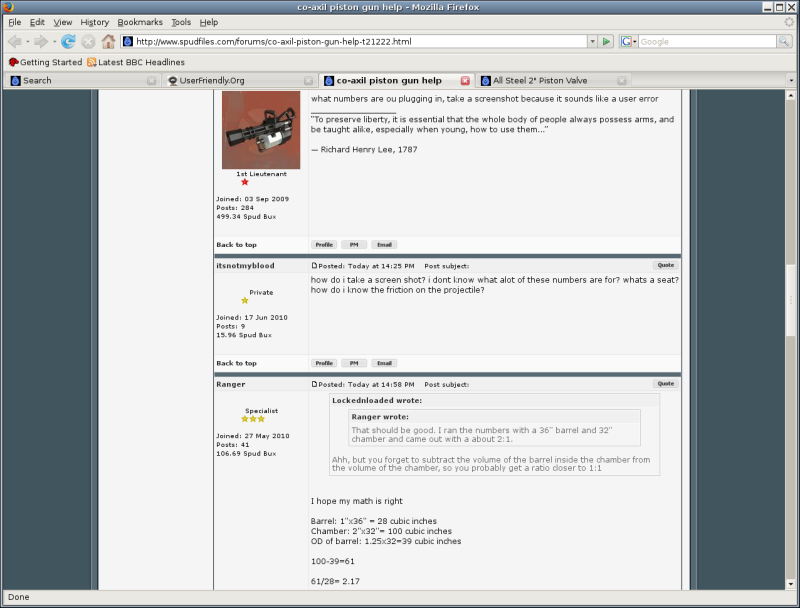This screenshot has height=608, width=800.
Task: Click the PM button under itsnotmyblood's post
Action: coord(353,363)
